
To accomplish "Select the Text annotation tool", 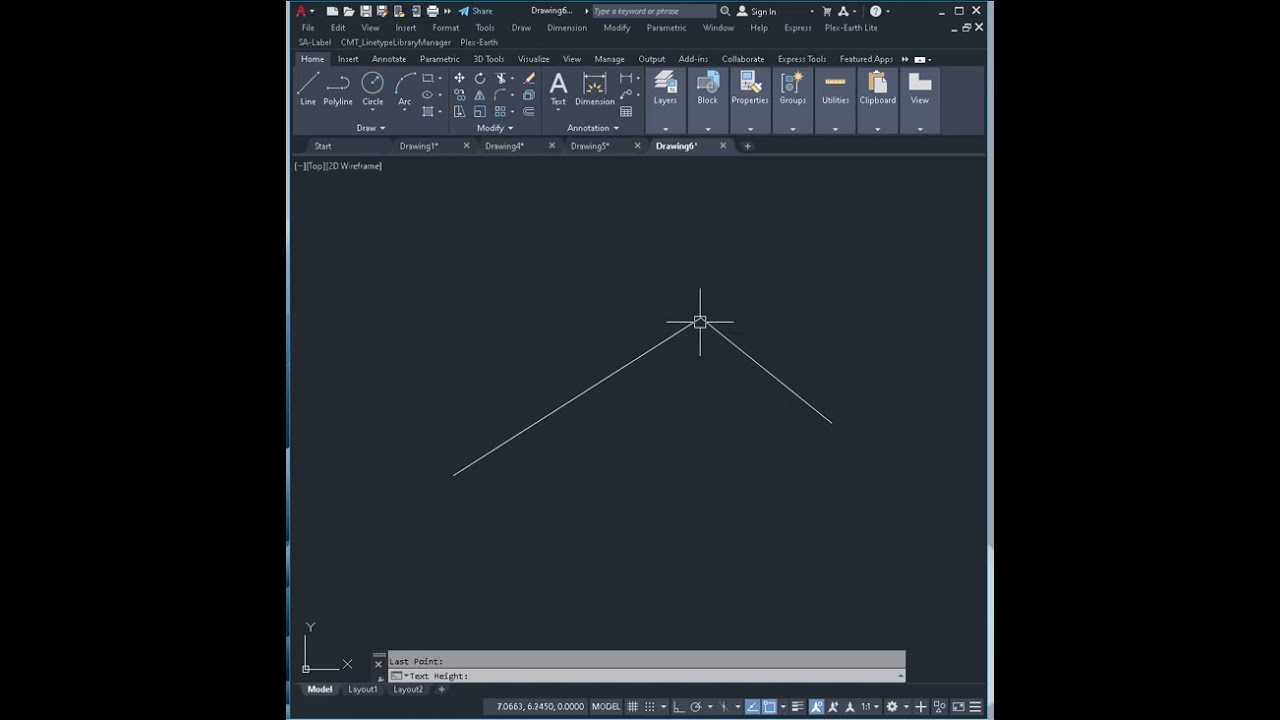I will tap(558, 89).
